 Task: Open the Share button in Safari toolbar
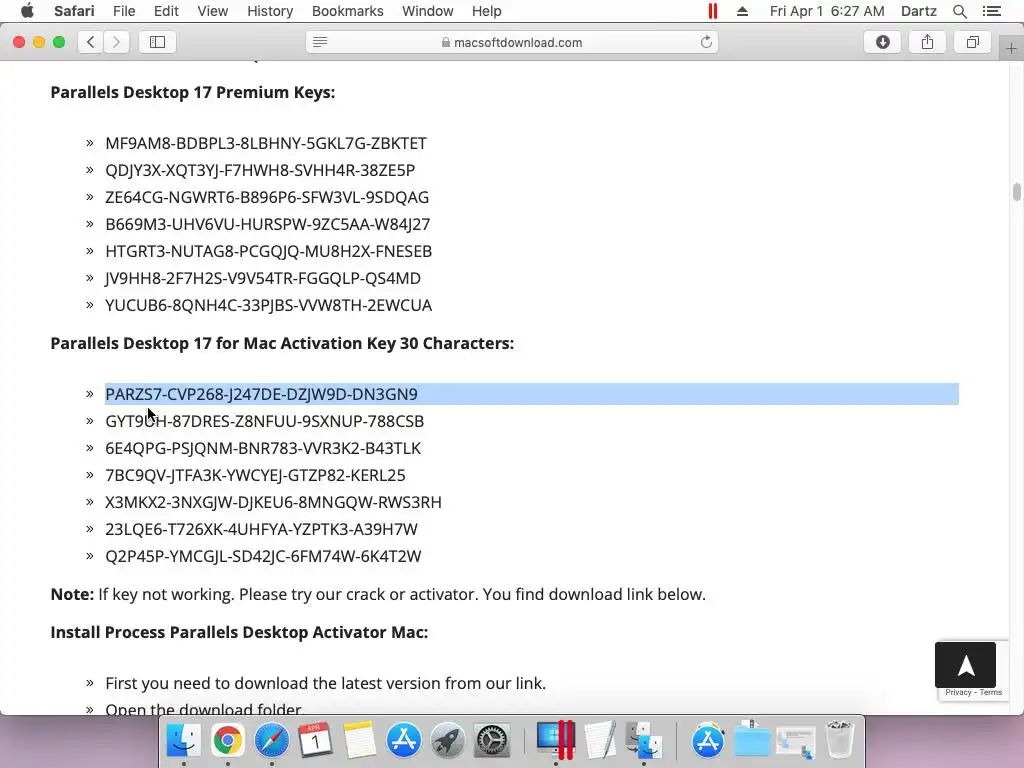click(x=927, y=42)
